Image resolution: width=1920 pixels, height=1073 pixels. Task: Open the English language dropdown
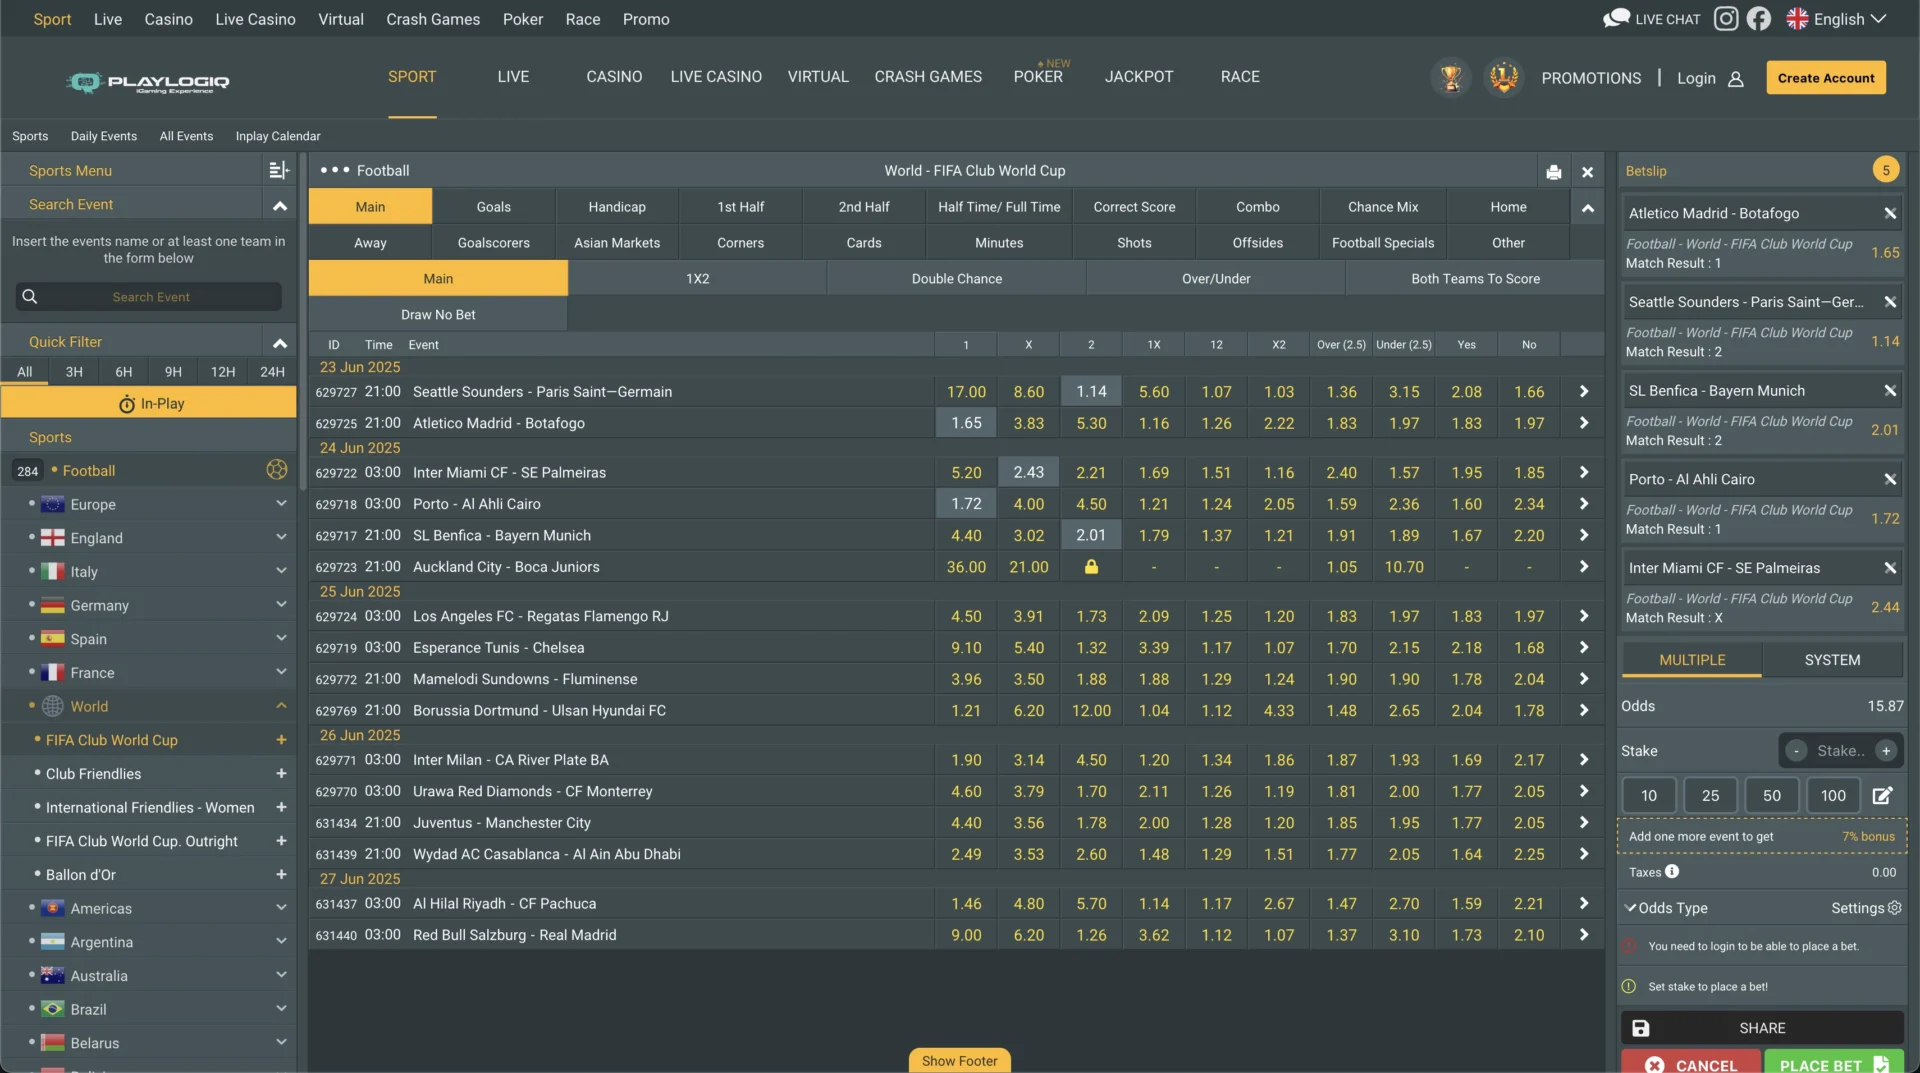click(1837, 19)
